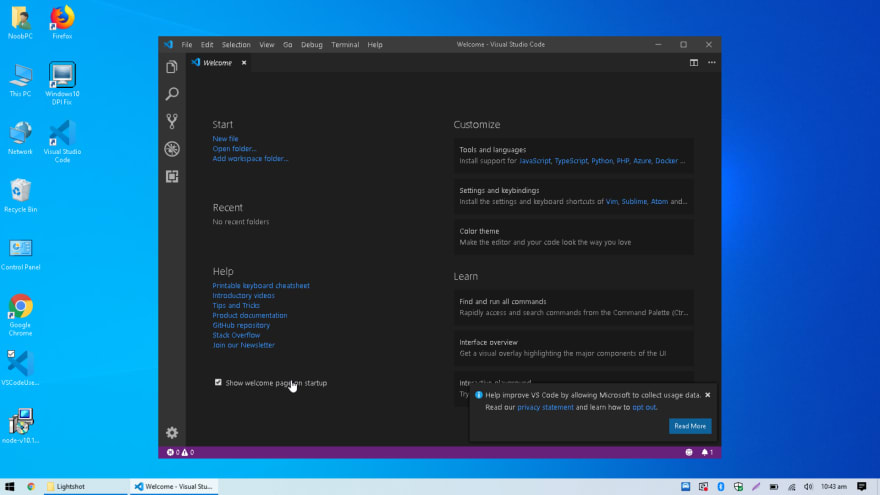Dismiss the usage data notification
The height and width of the screenshot is (495, 880).
point(708,395)
